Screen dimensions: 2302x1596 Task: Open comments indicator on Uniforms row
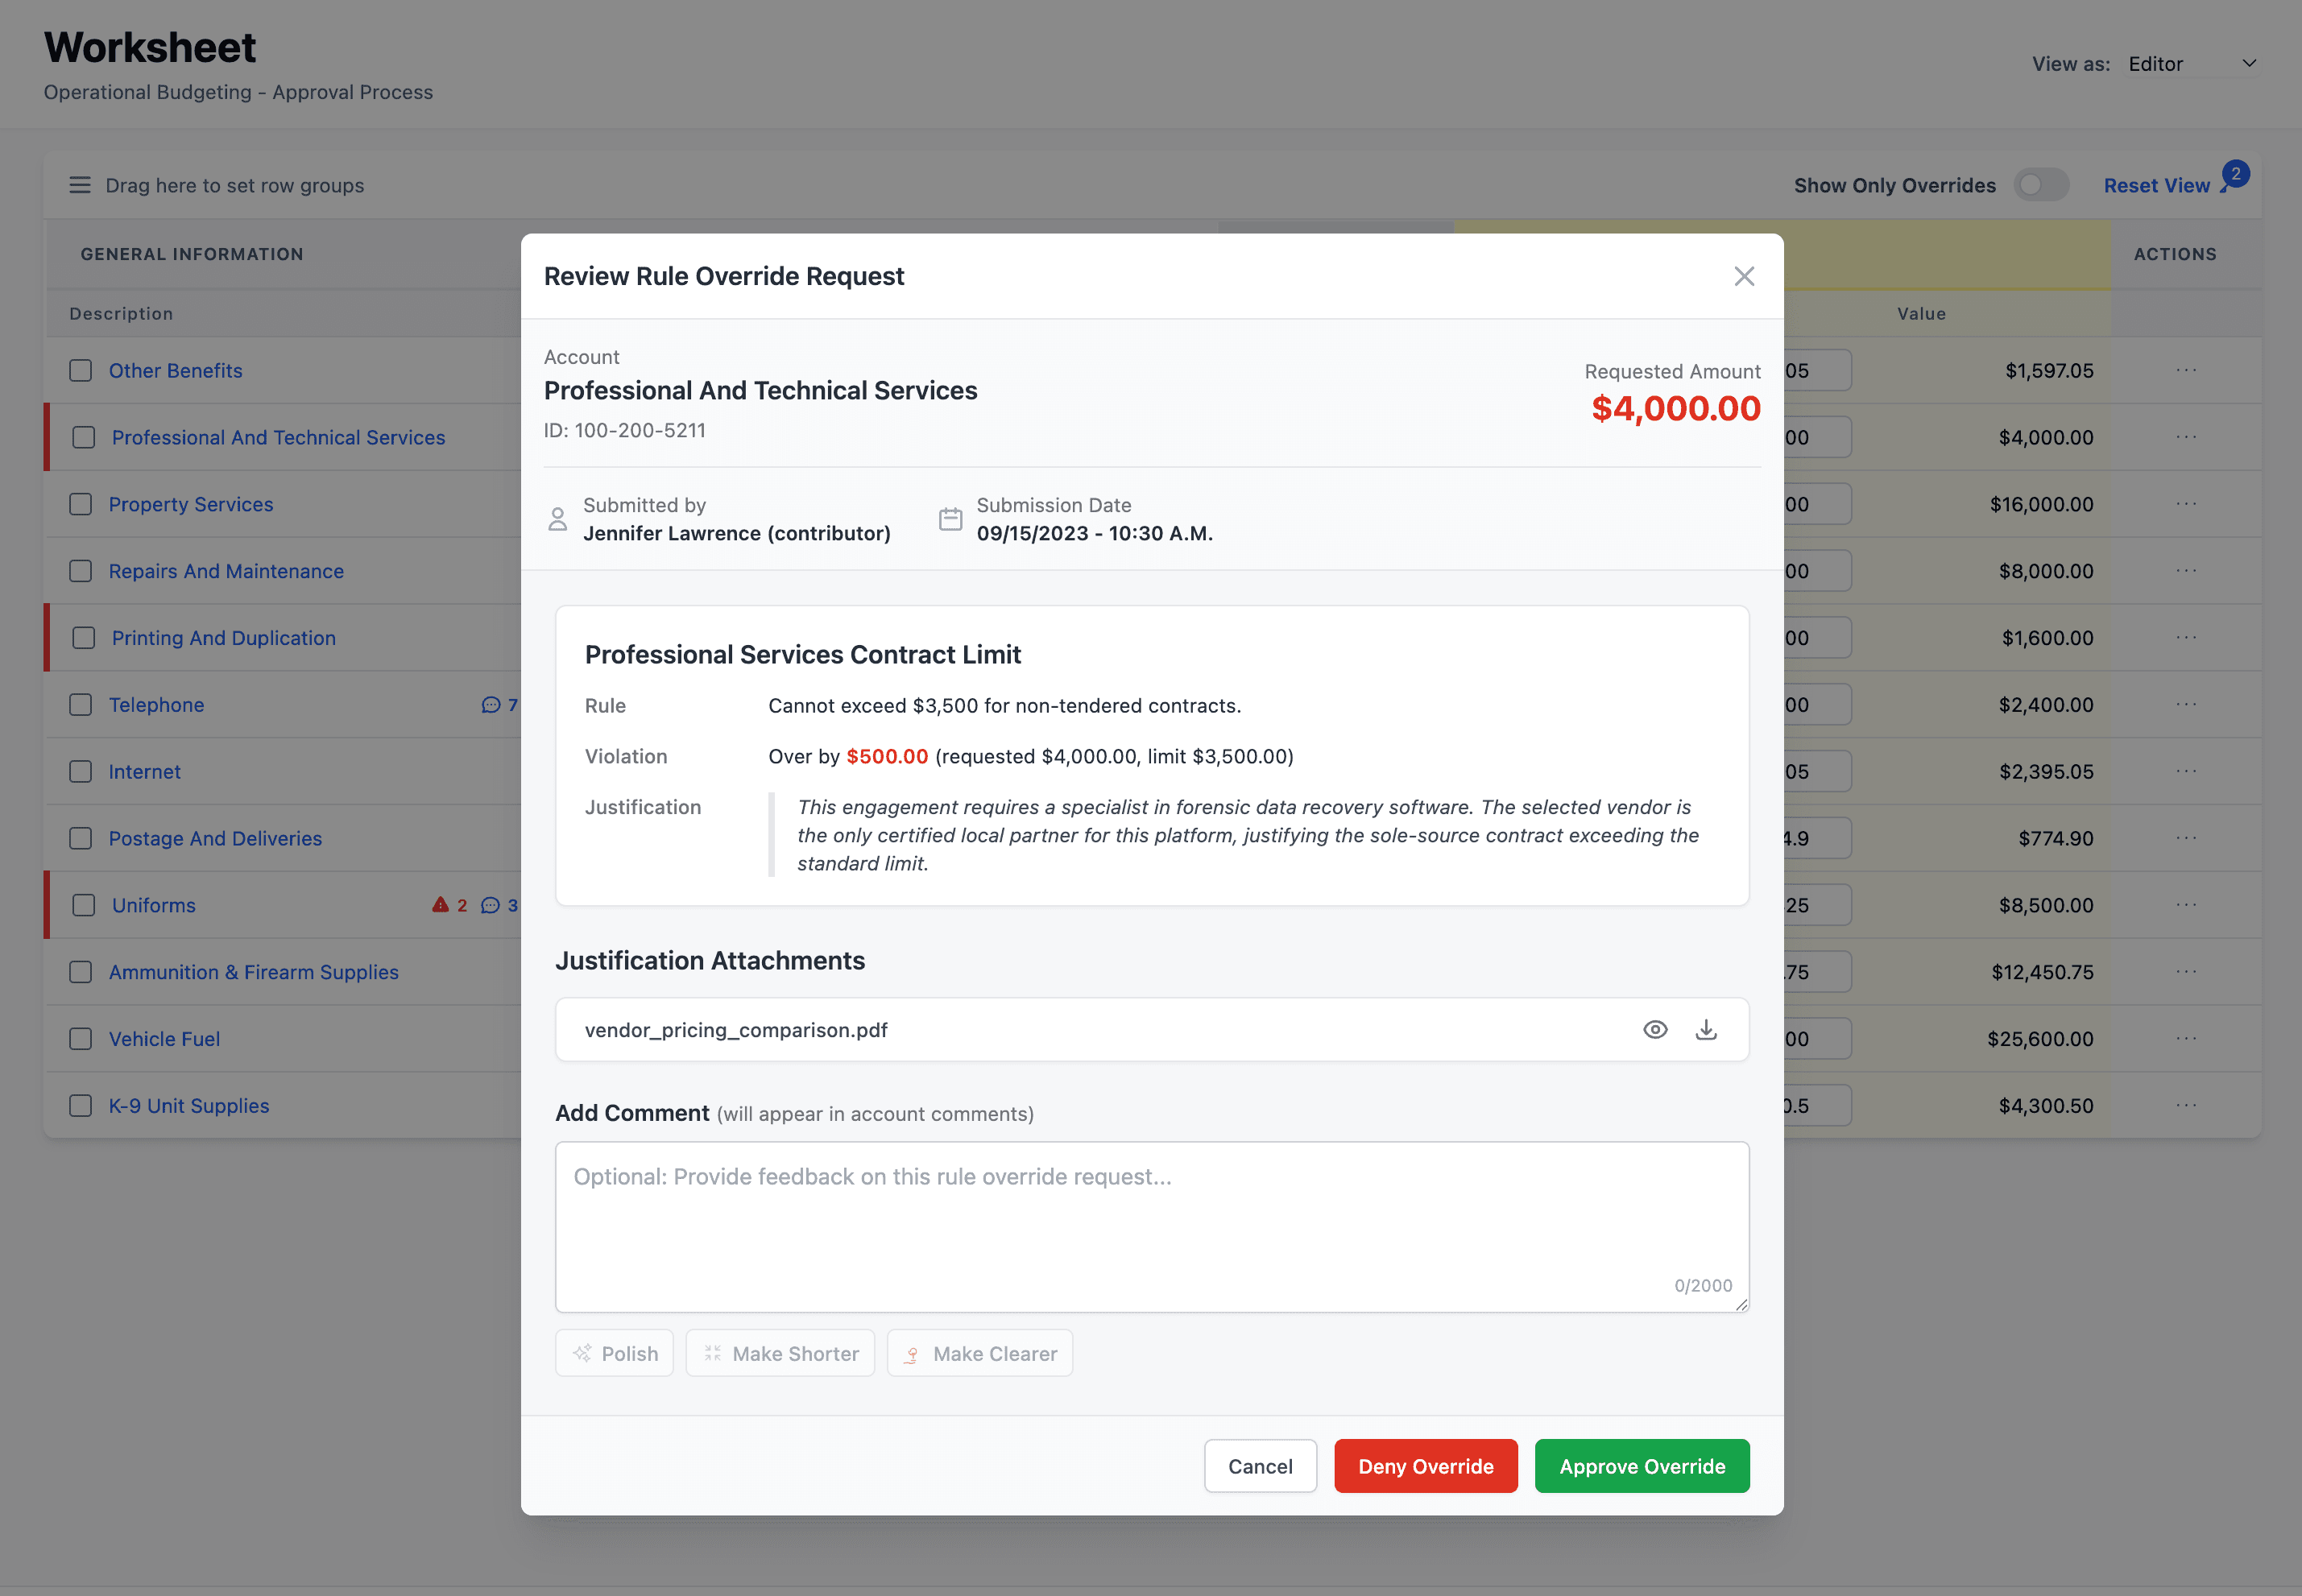point(491,905)
